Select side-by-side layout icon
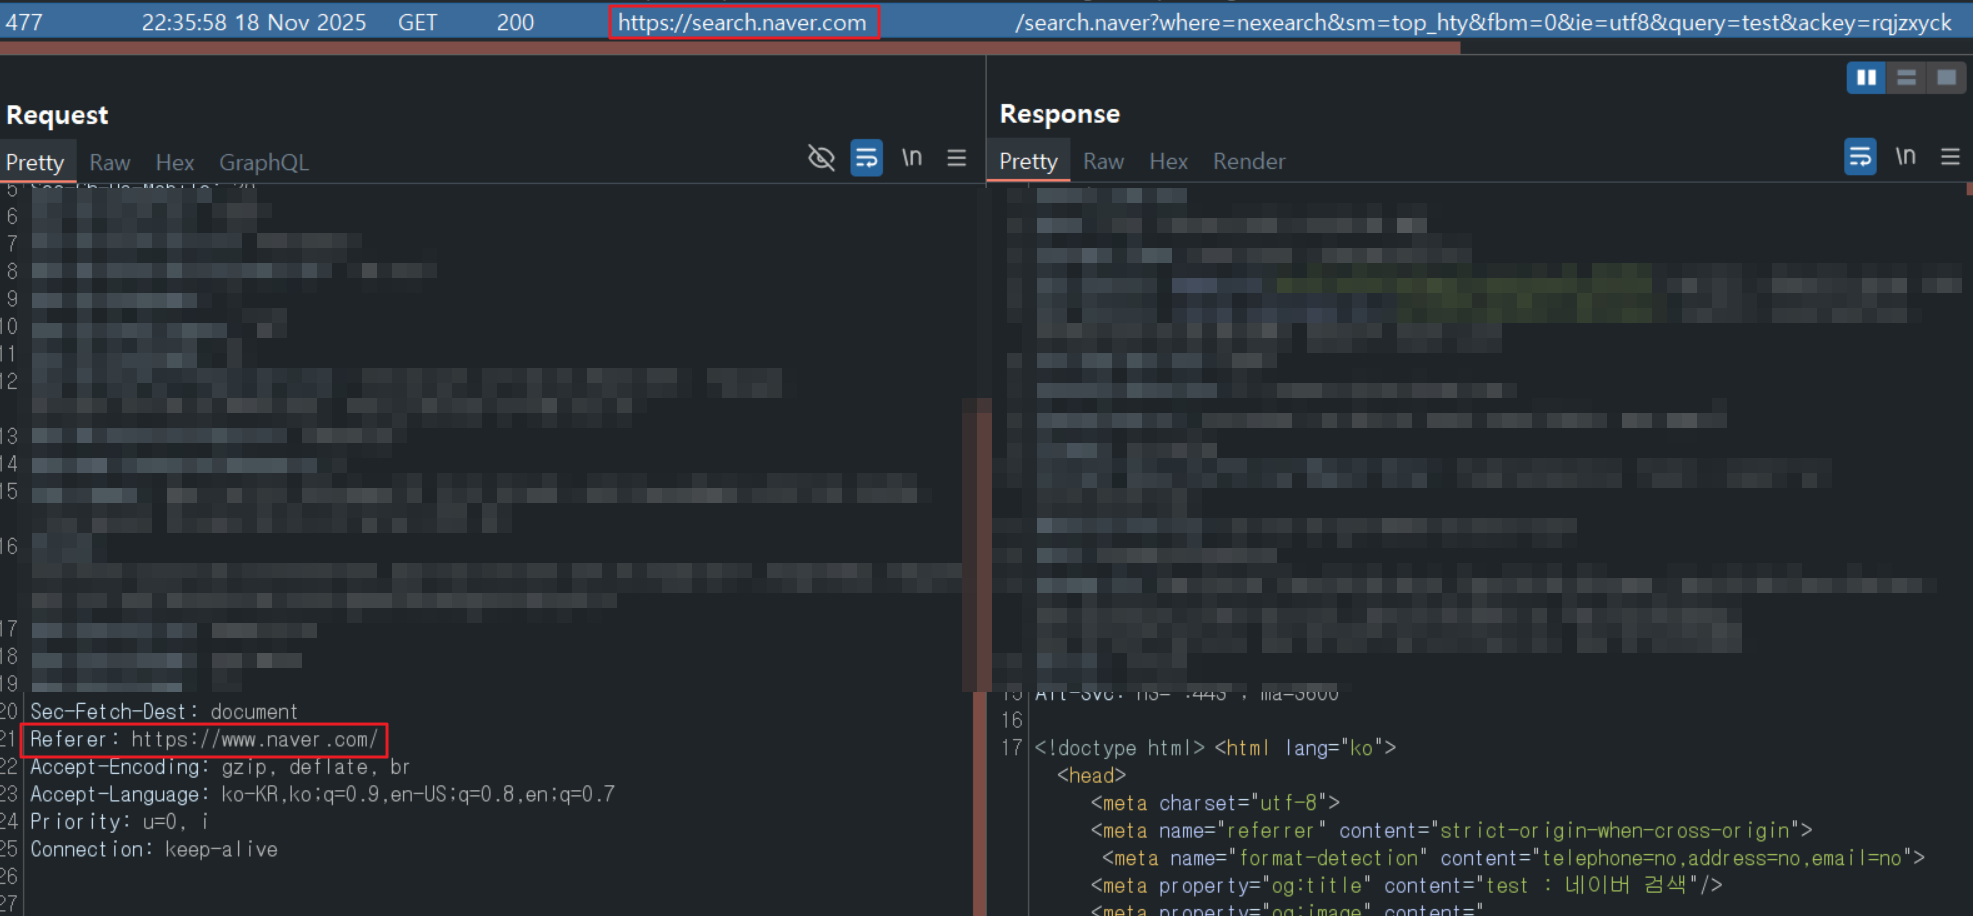 coord(1866,78)
